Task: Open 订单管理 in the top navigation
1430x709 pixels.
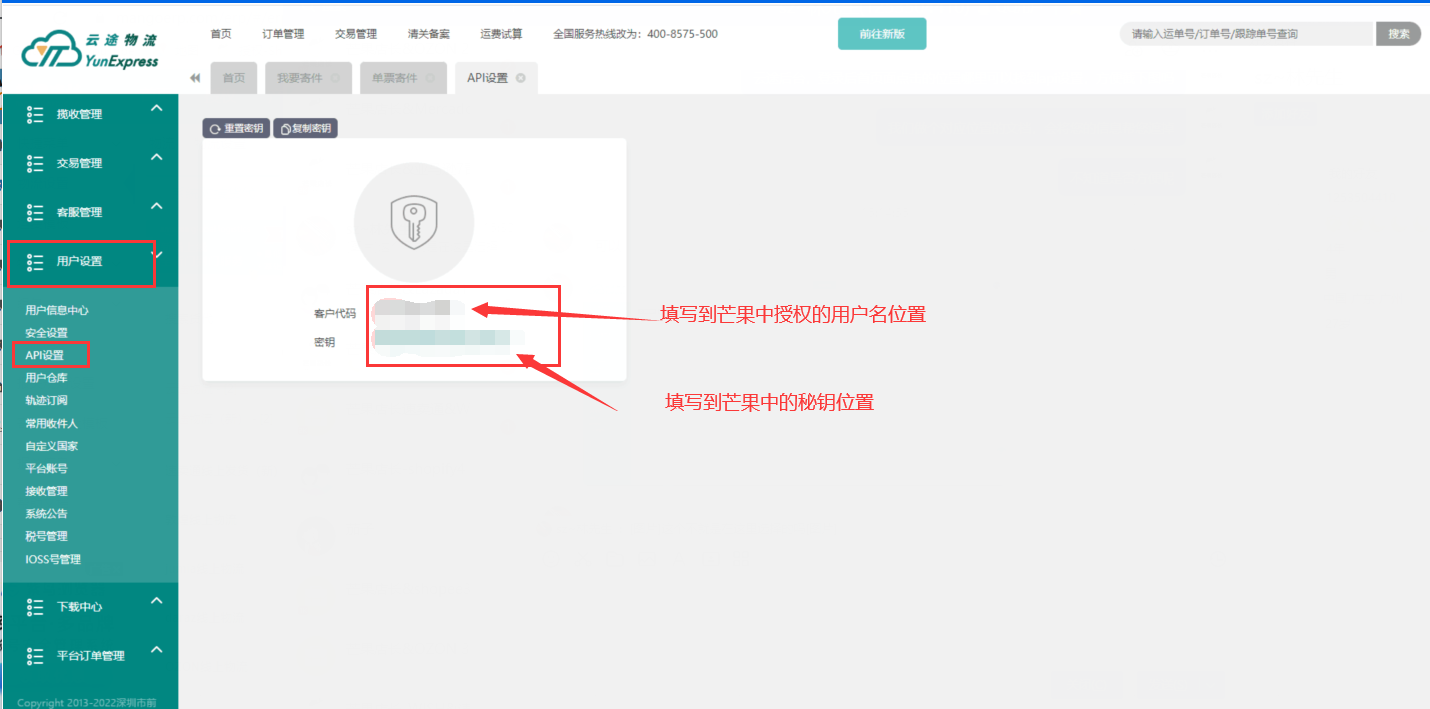Action: pos(283,34)
